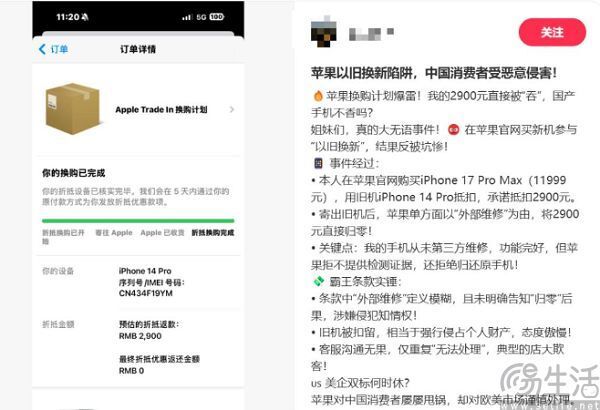Select the 折抵换购已开始 progress step
Image resolution: width=600 pixels, height=410 pixels.
pos(63,237)
